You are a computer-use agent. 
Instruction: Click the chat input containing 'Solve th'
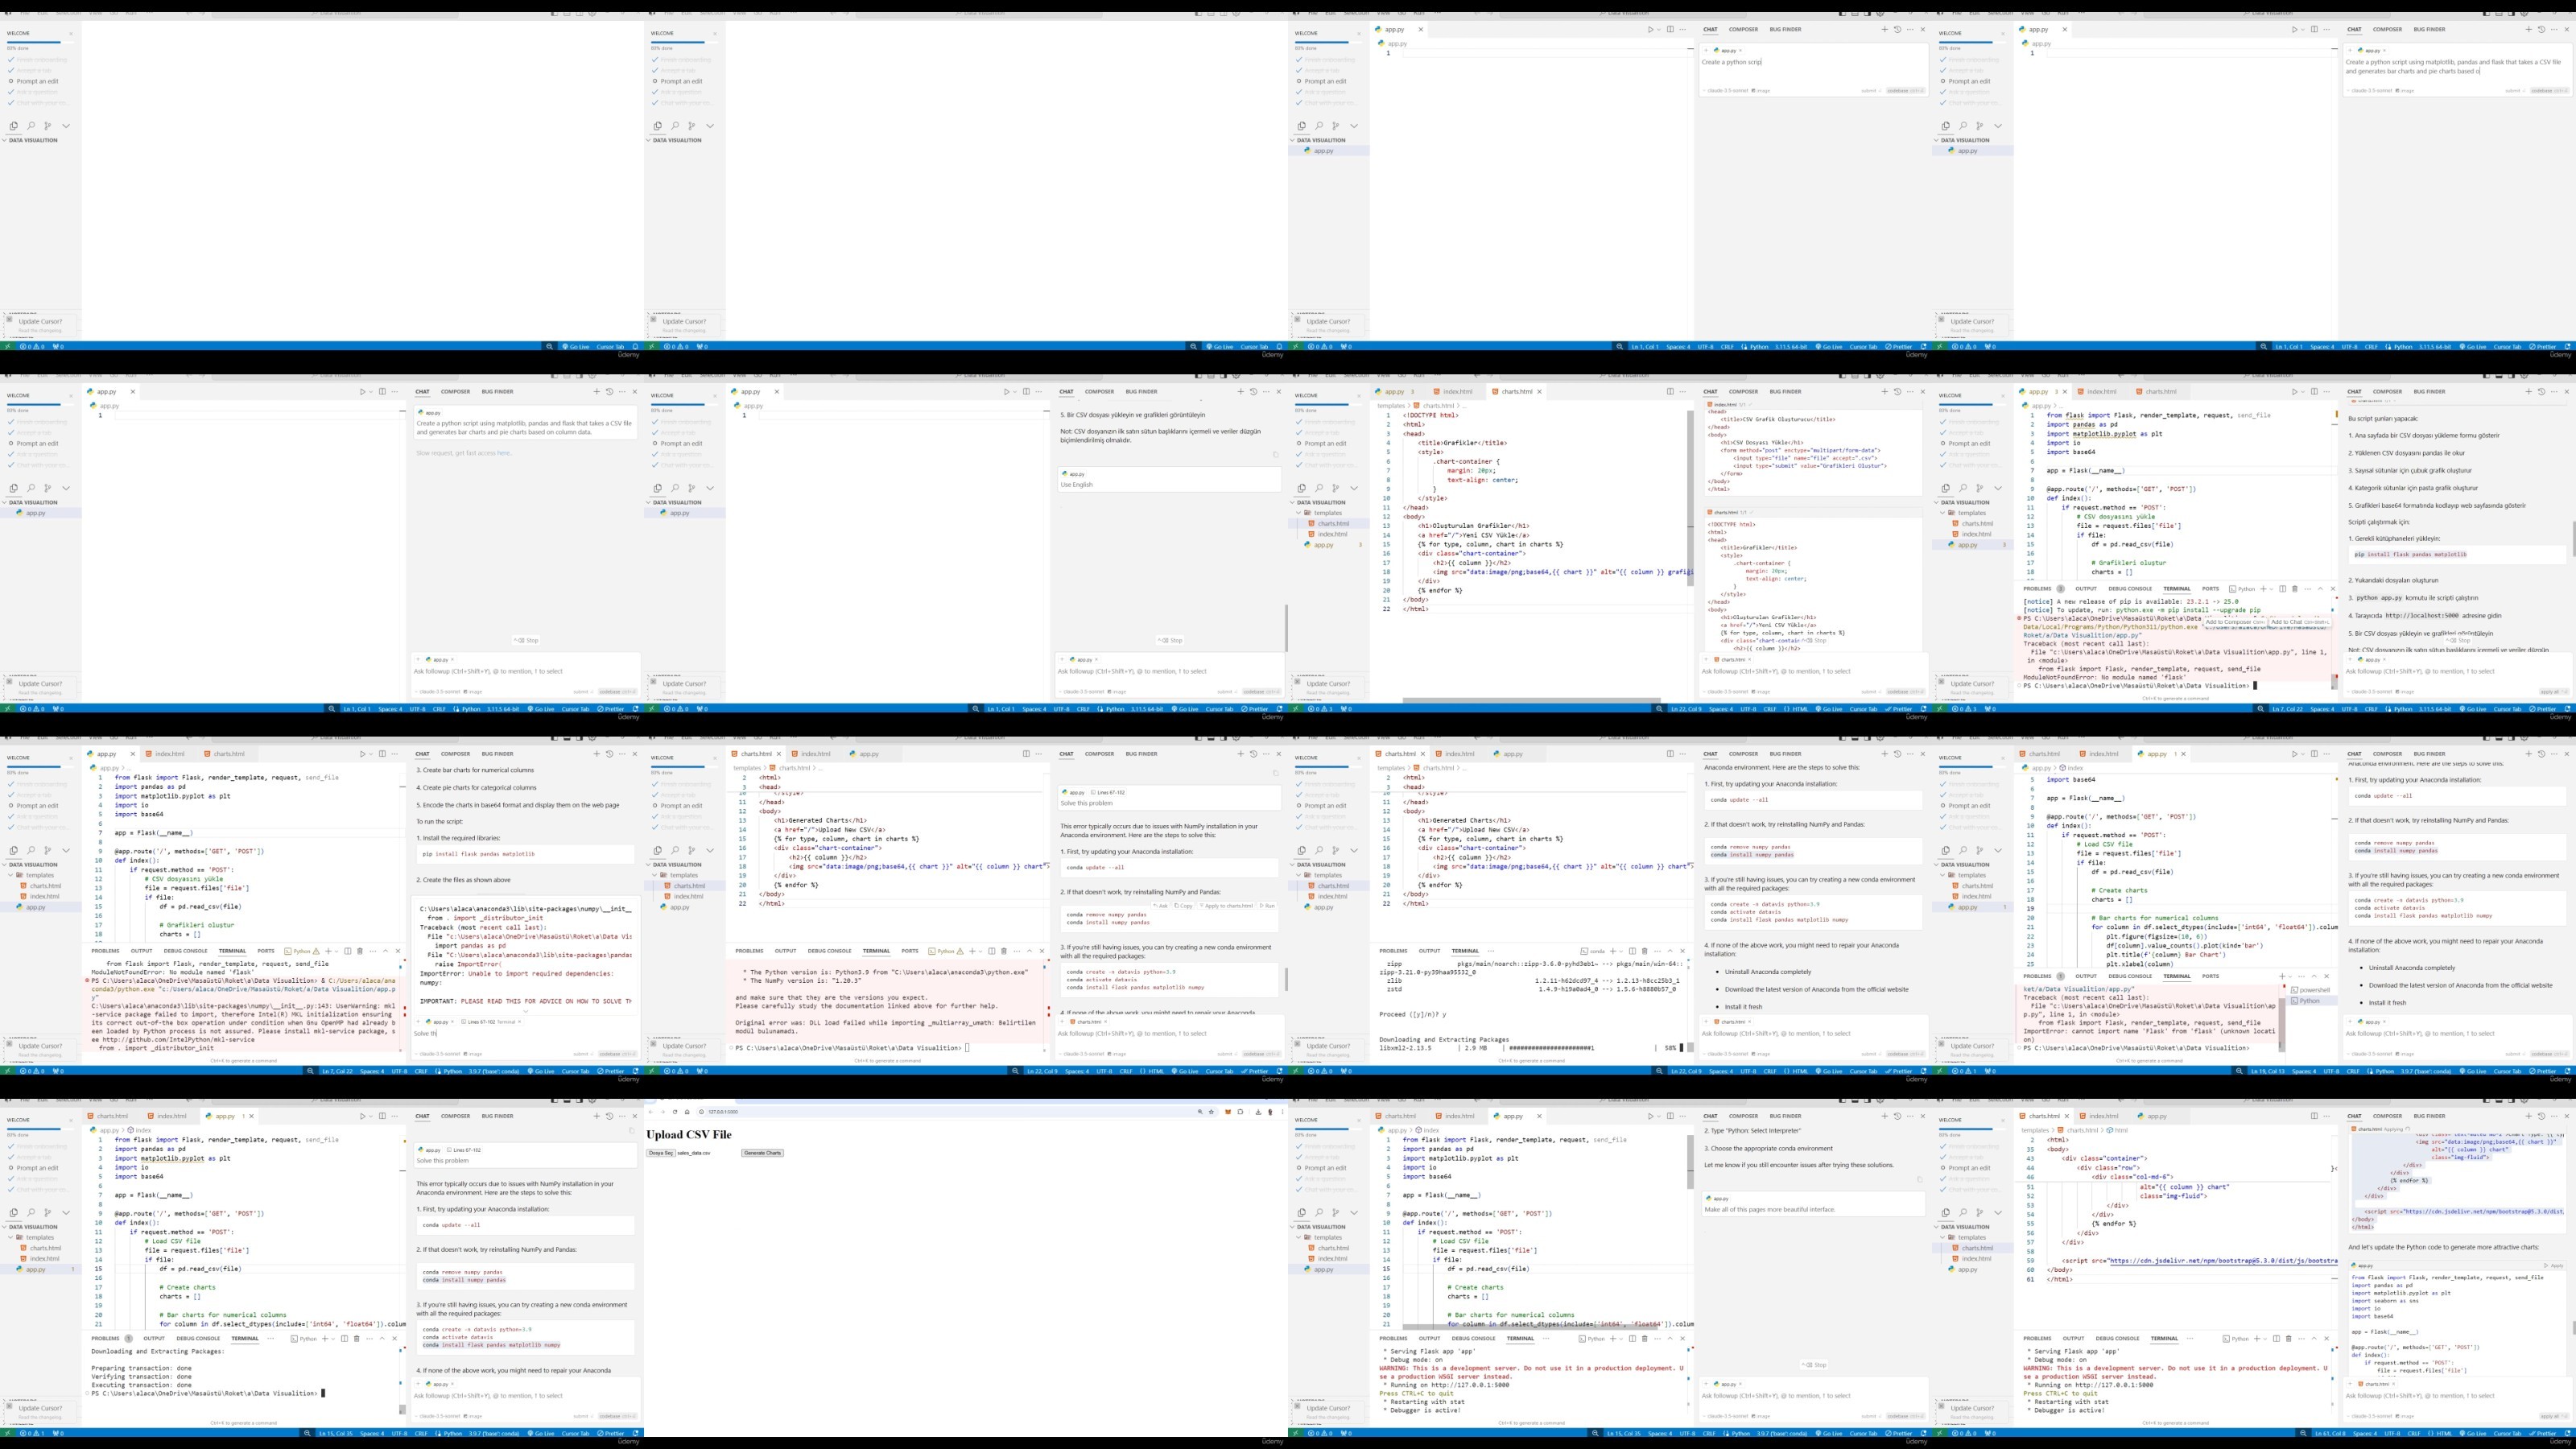[525, 1033]
